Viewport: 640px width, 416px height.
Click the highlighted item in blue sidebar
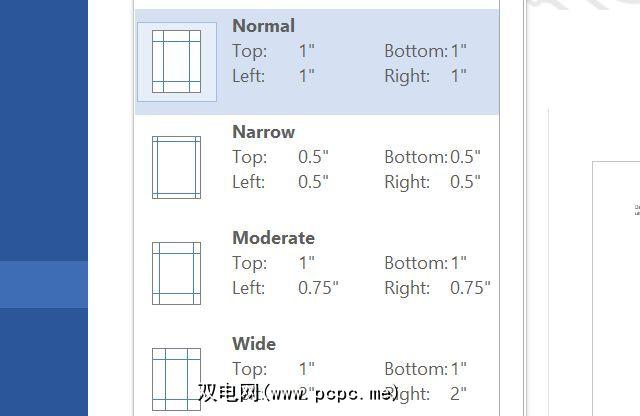(x=44, y=284)
